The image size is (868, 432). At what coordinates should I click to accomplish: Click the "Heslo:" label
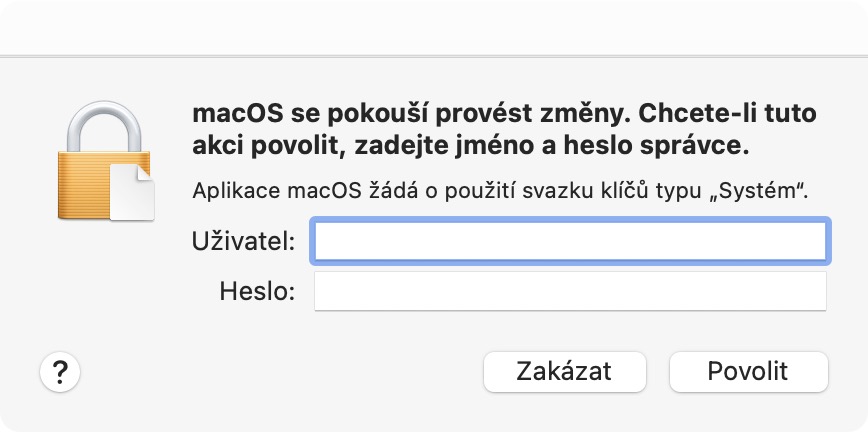point(257,292)
